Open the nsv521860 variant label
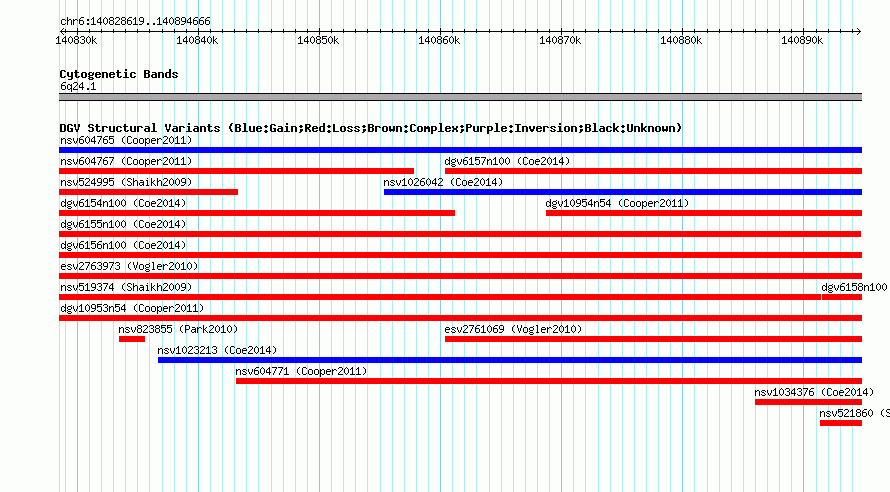 pyautogui.click(x=854, y=413)
